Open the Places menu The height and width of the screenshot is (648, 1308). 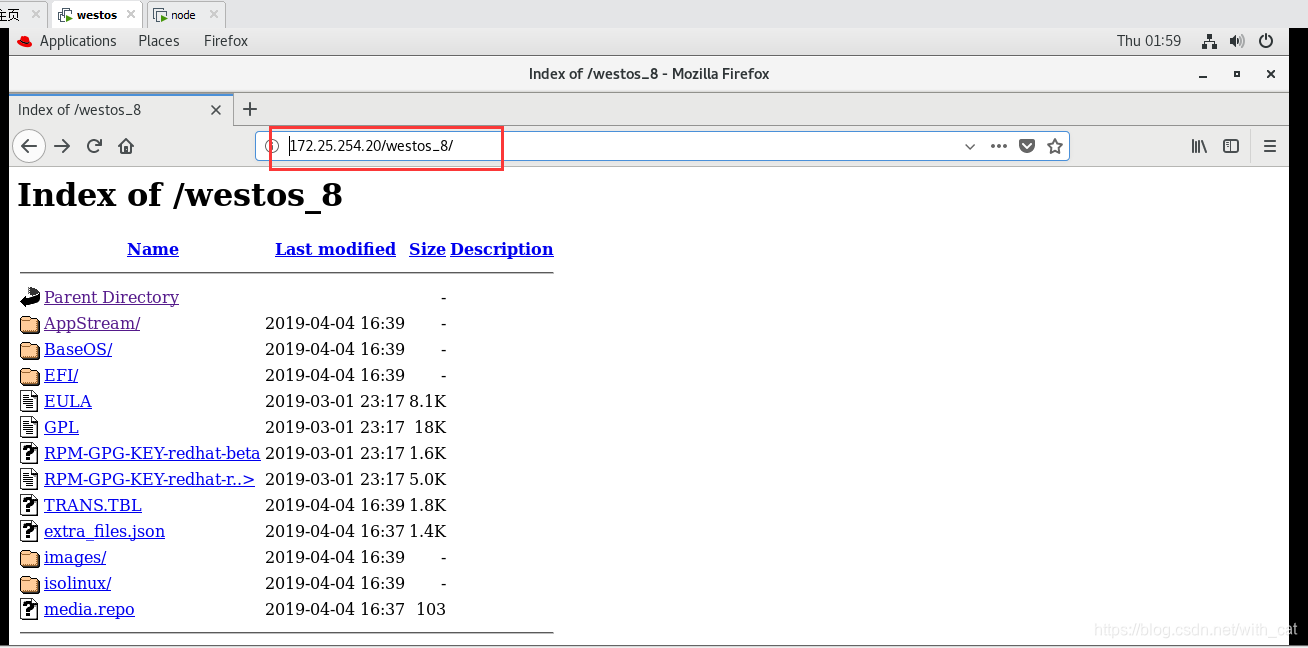tap(159, 41)
